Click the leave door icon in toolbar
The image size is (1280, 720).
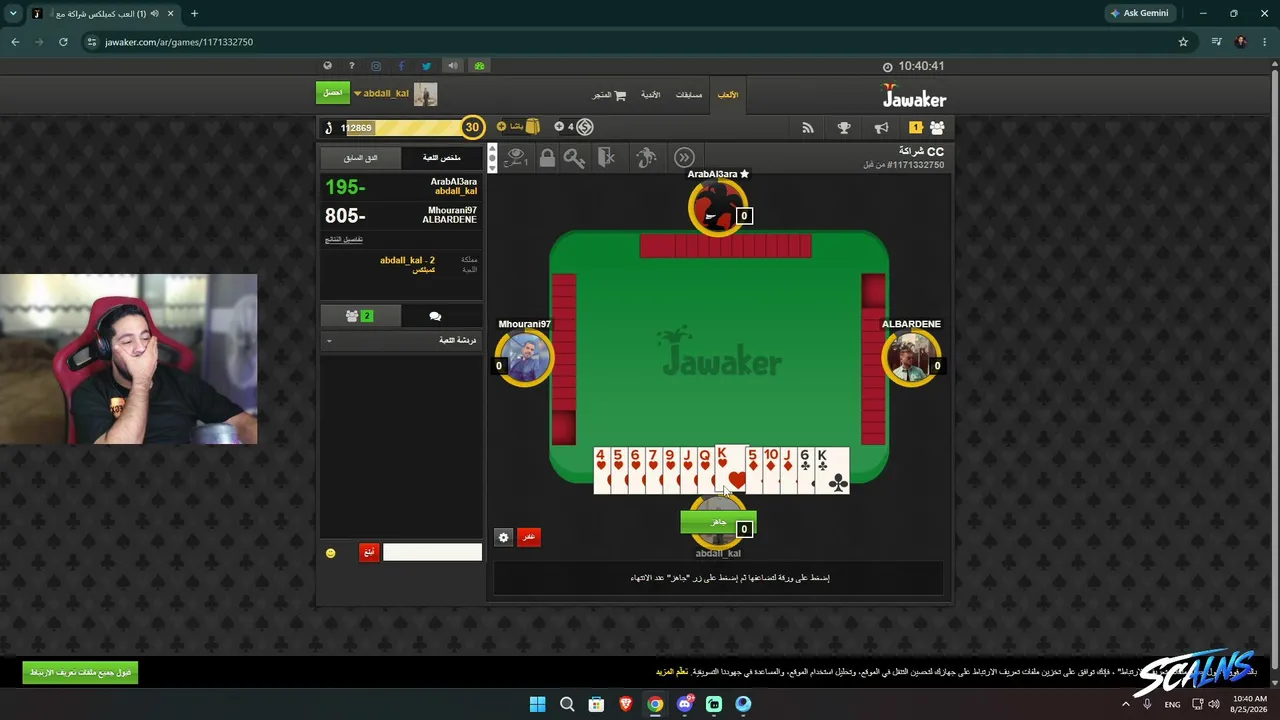(x=607, y=158)
